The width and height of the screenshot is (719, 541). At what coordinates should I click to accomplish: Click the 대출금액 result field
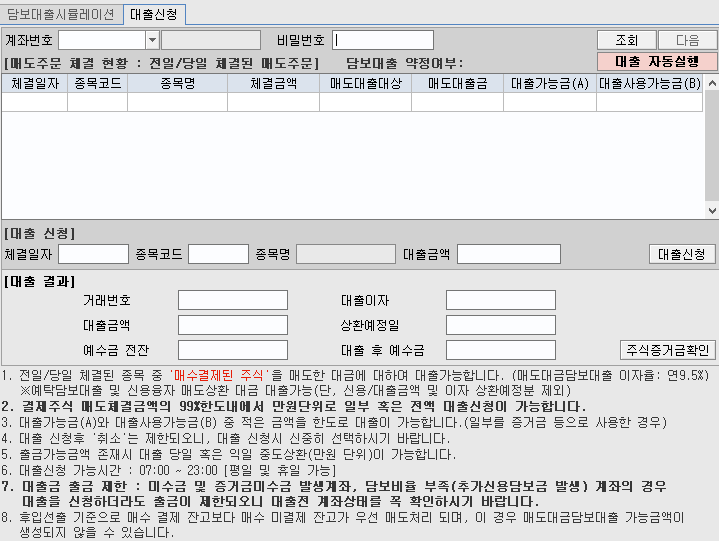pos(233,325)
